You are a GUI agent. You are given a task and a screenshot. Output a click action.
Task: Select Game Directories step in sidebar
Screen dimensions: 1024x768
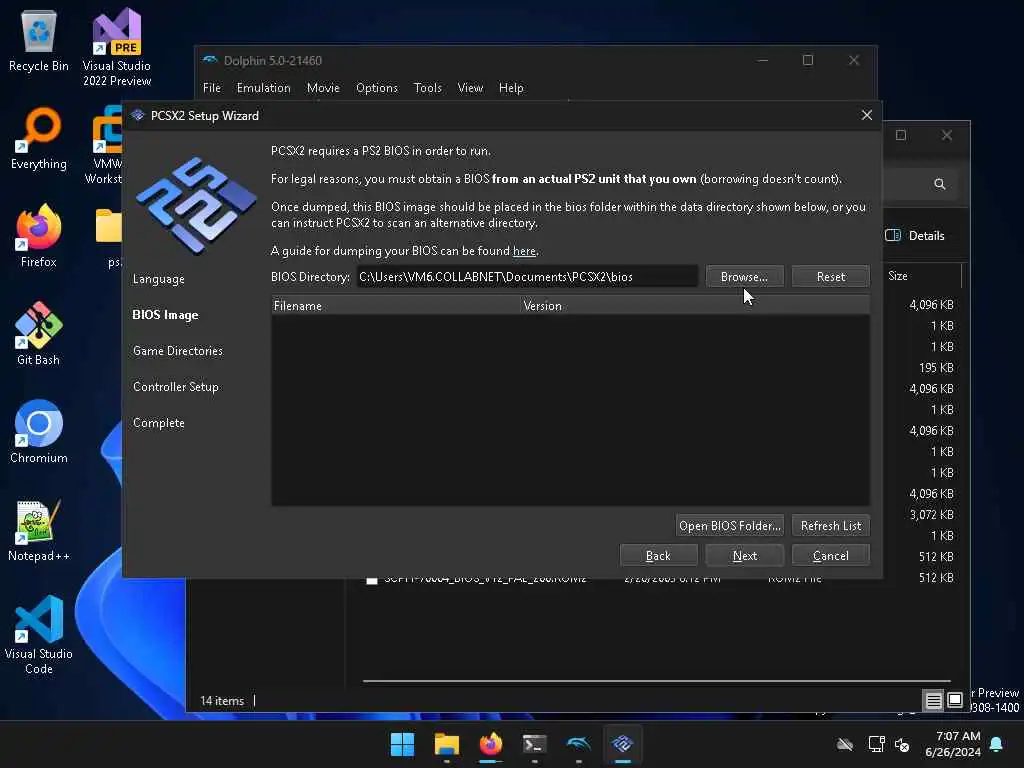point(178,351)
